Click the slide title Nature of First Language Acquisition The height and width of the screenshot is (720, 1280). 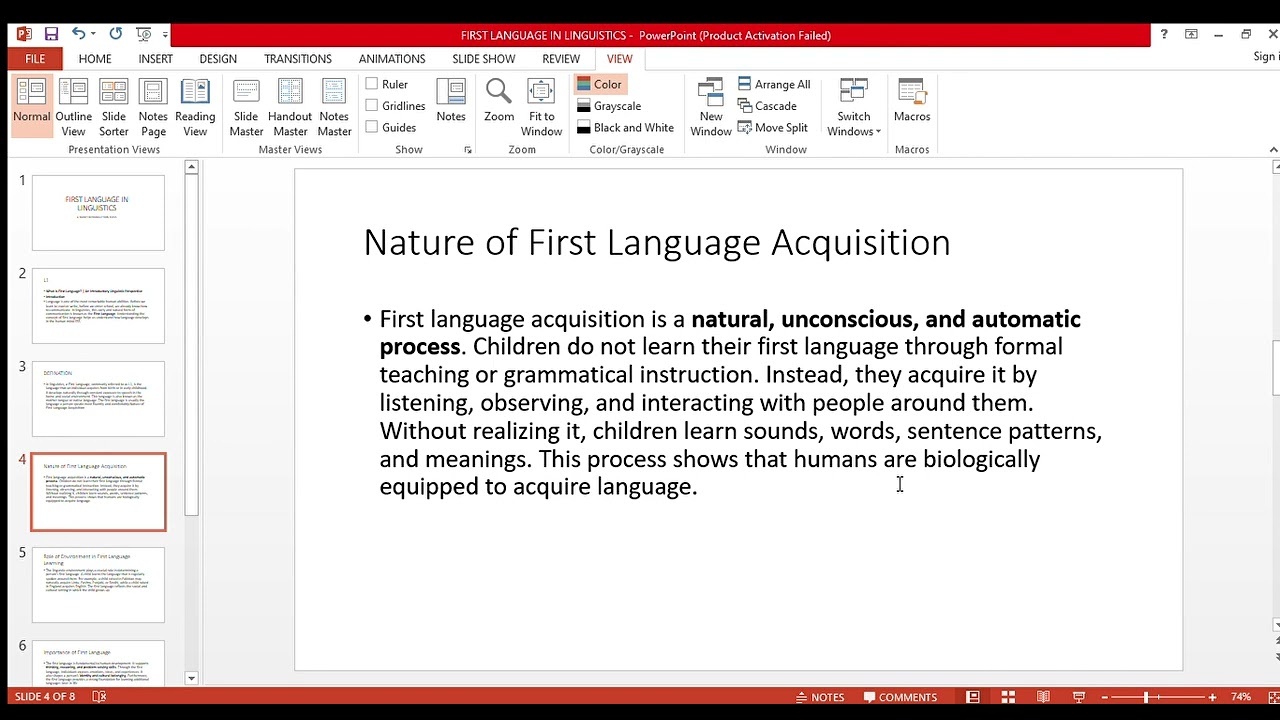tap(657, 242)
